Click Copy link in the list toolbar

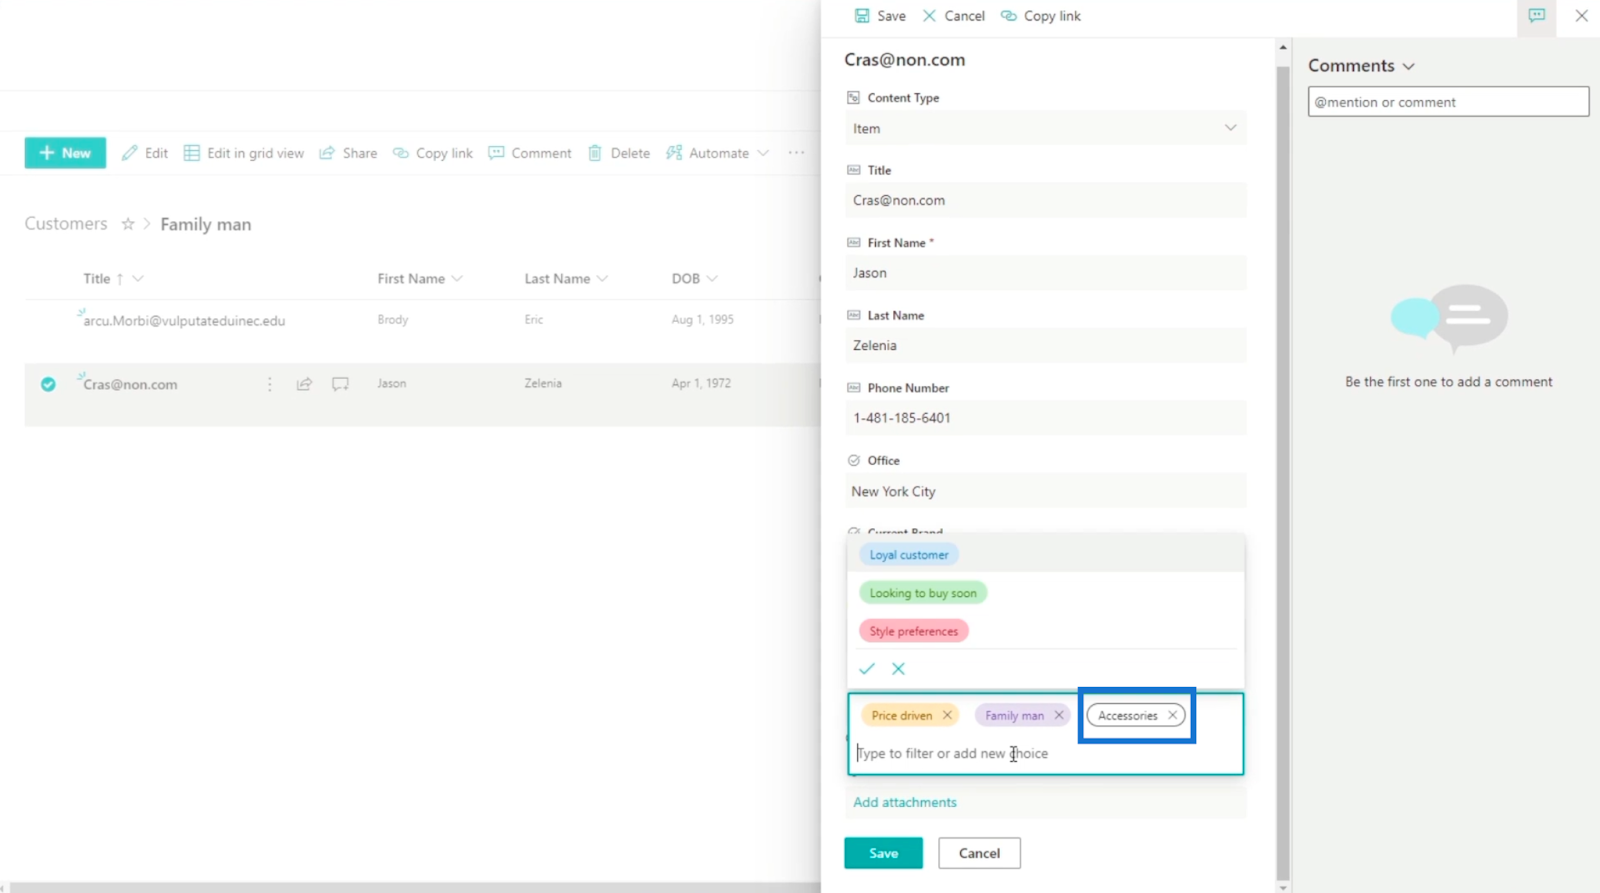click(x=433, y=153)
